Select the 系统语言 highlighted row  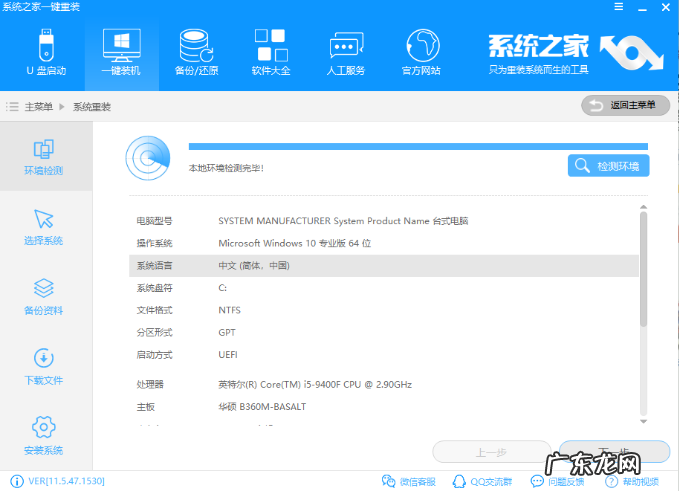click(x=384, y=266)
